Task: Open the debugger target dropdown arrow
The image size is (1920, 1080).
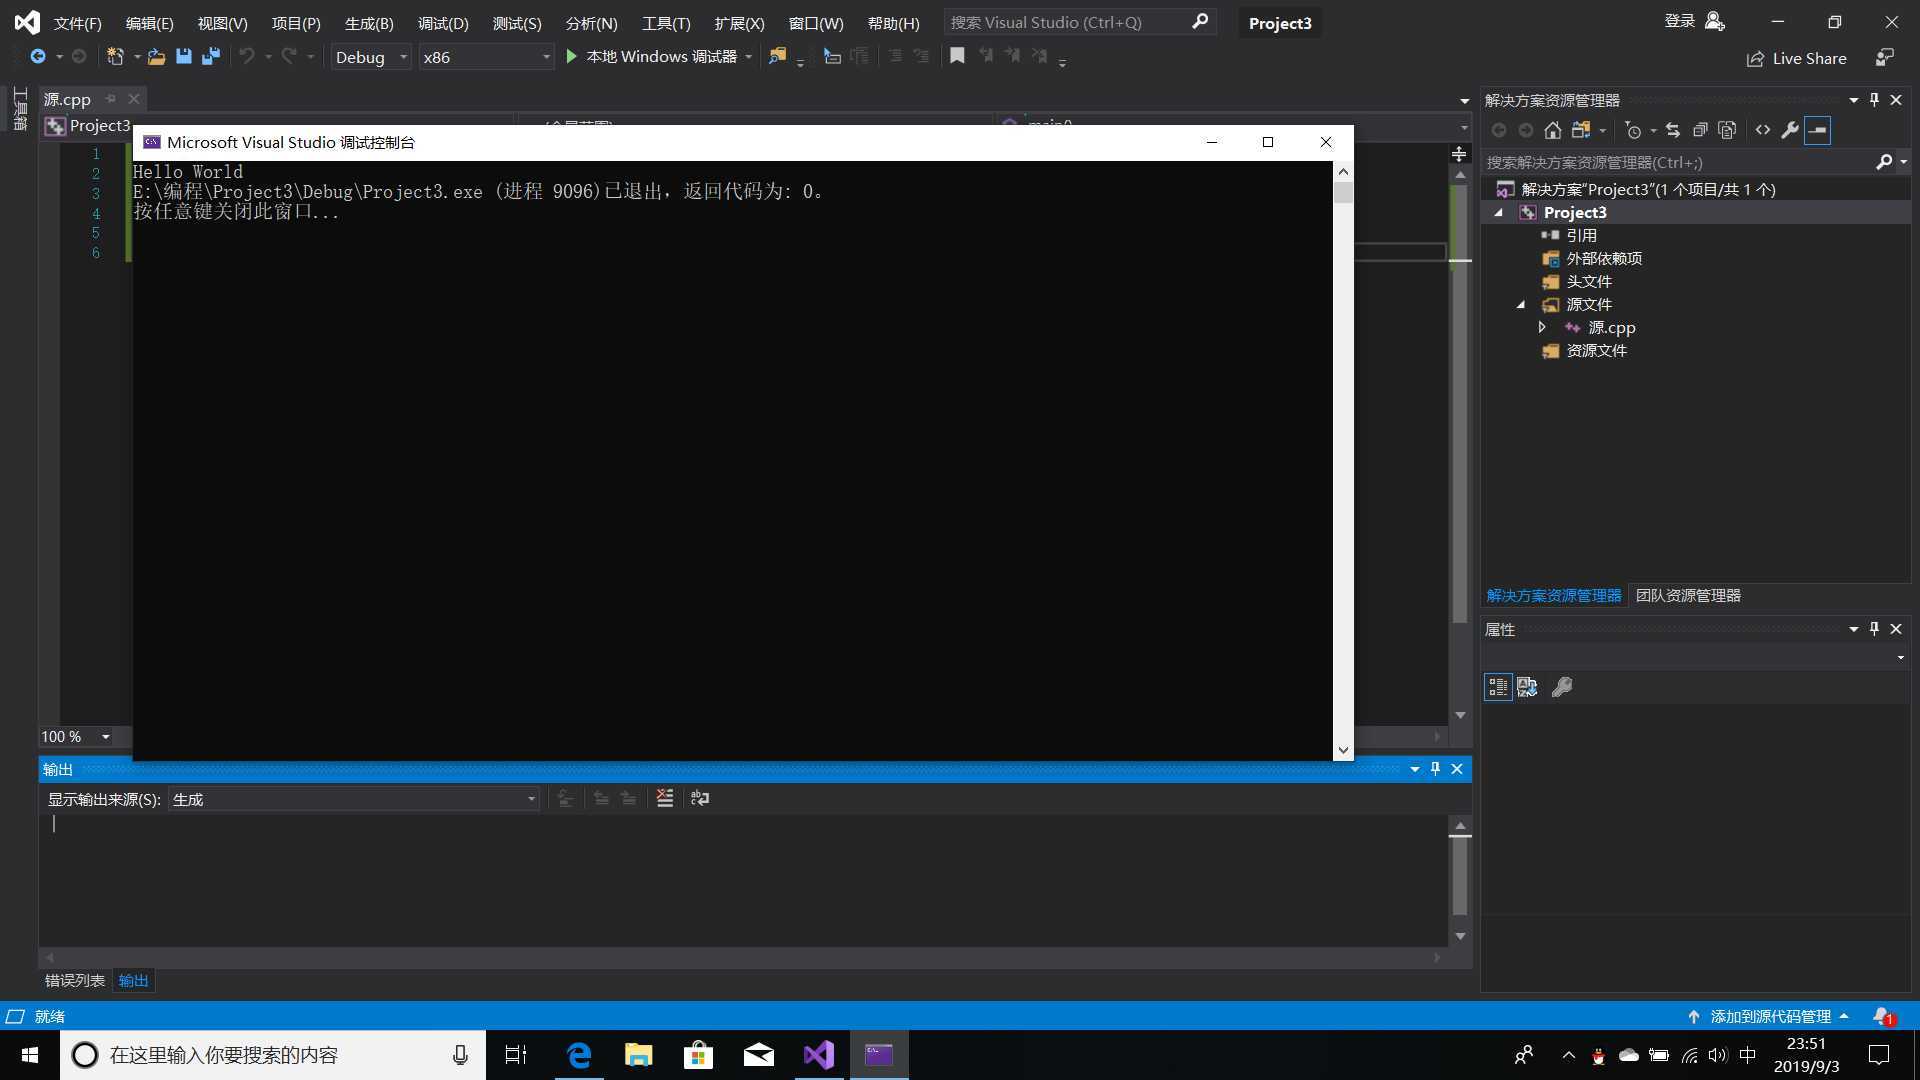Action: click(x=748, y=57)
